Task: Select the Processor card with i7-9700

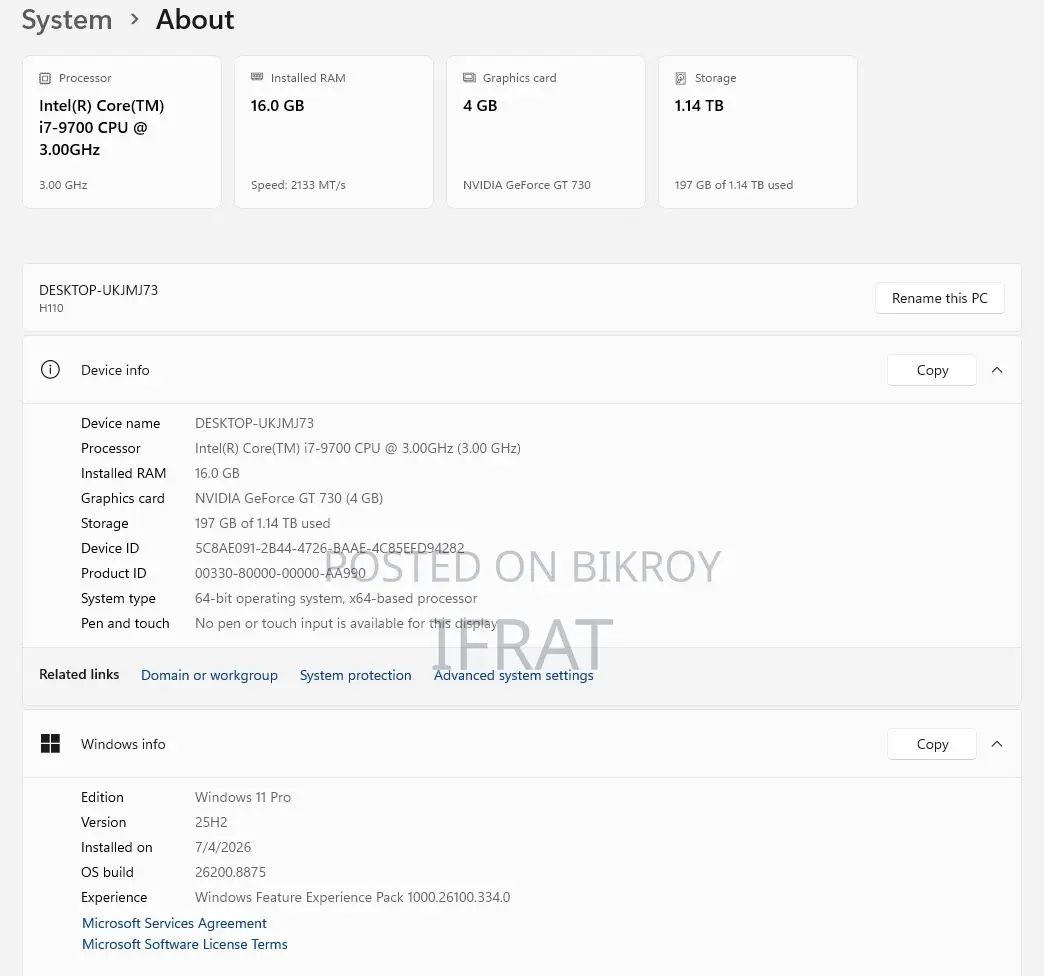Action: [x=122, y=132]
